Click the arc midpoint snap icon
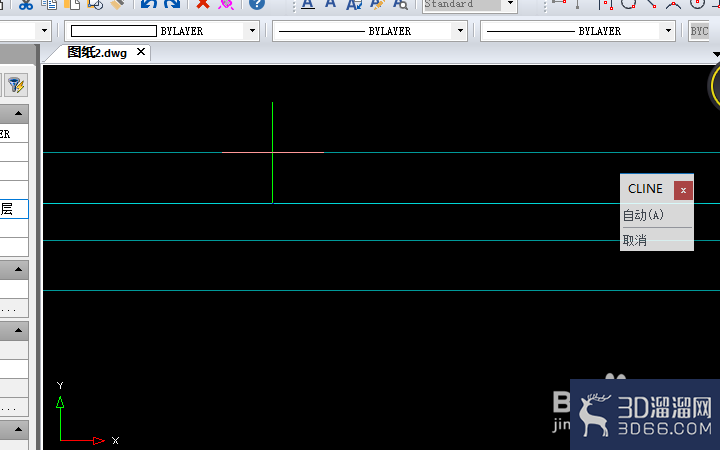The height and width of the screenshot is (450, 720). pyautogui.click(x=674, y=5)
